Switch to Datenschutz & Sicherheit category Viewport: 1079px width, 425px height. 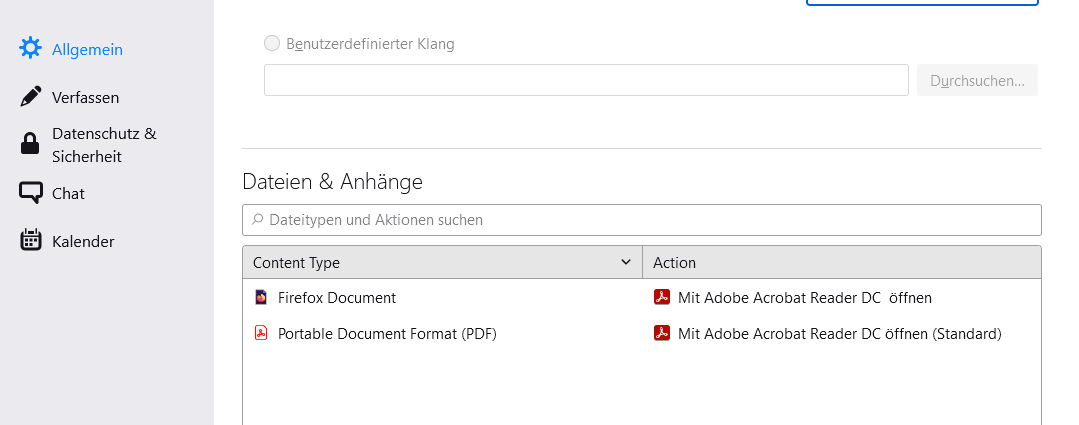pos(104,145)
